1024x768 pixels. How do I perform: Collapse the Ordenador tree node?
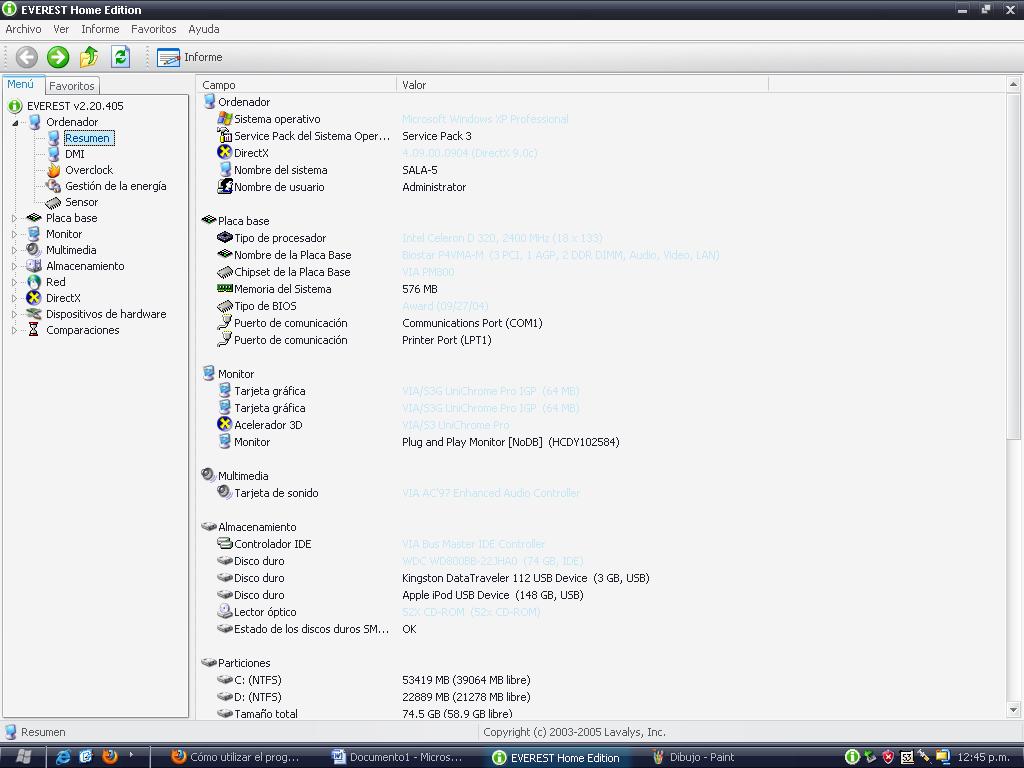click(x=15, y=122)
